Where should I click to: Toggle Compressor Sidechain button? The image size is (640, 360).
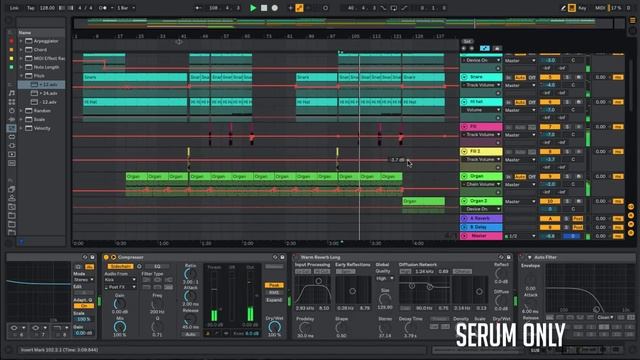pyautogui.click(x=120, y=267)
